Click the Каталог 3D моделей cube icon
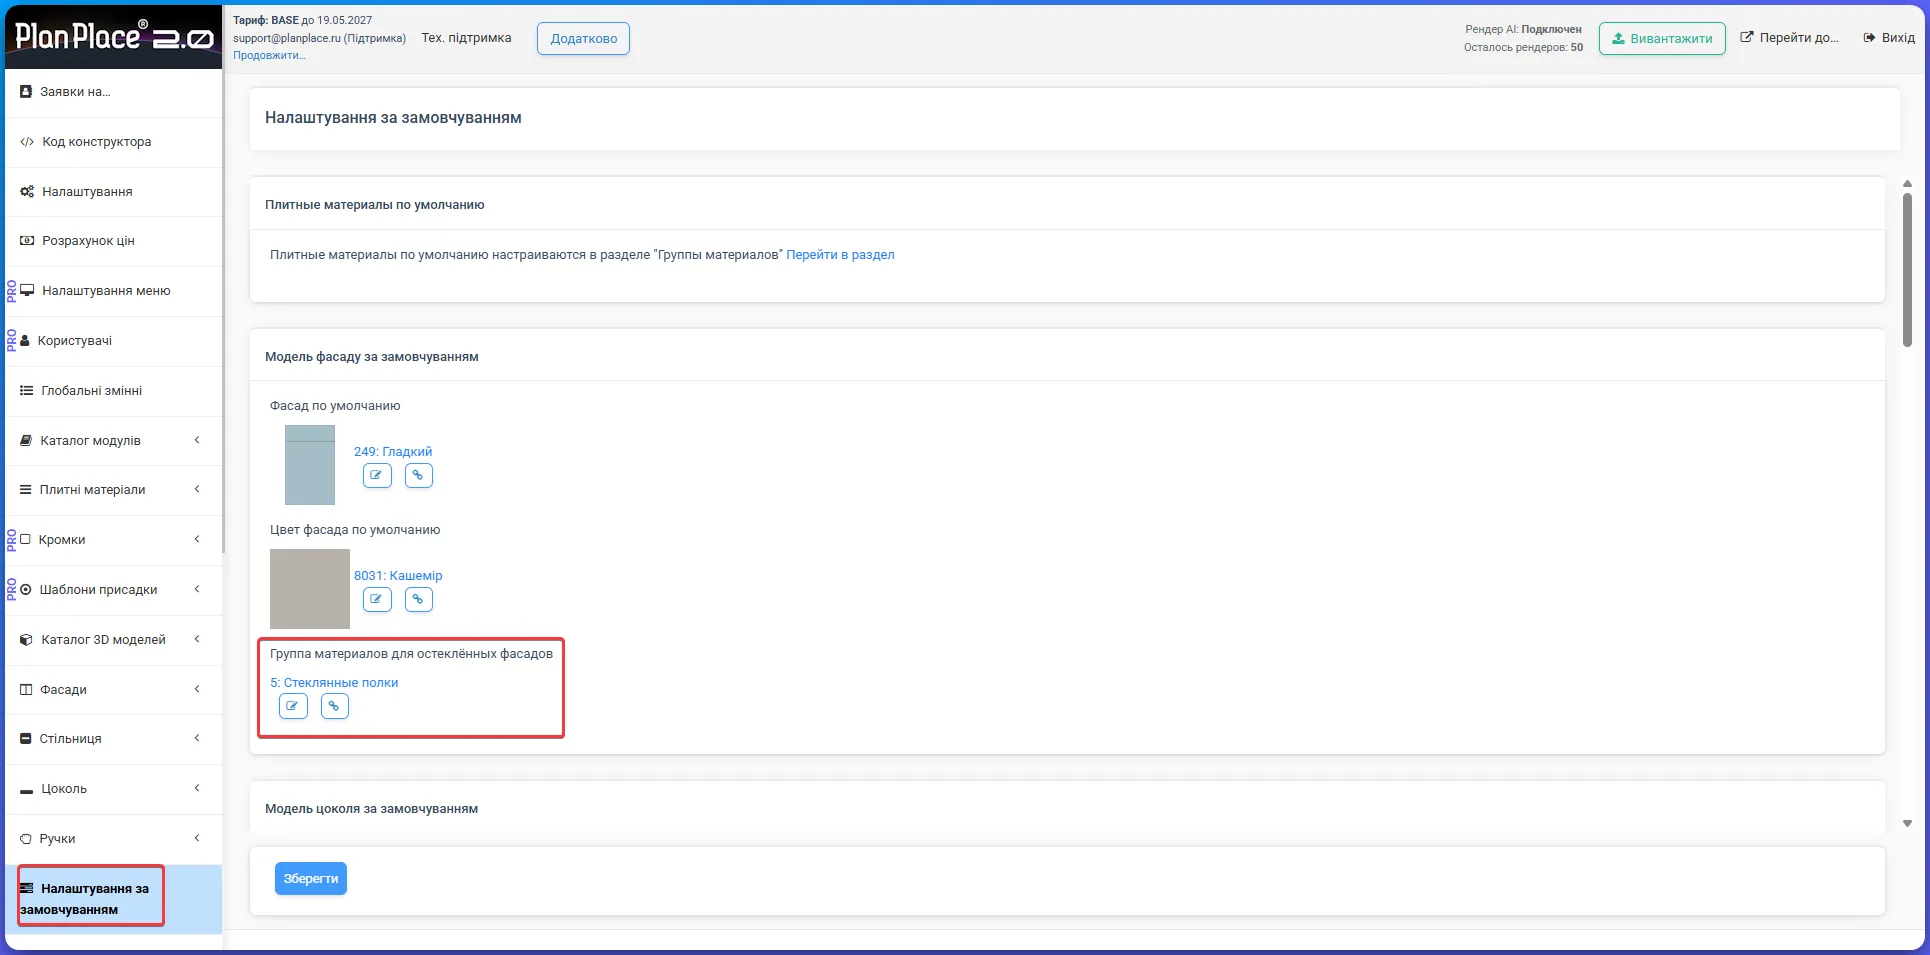Image resolution: width=1930 pixels, height=955 pixels. coord(27,640)
